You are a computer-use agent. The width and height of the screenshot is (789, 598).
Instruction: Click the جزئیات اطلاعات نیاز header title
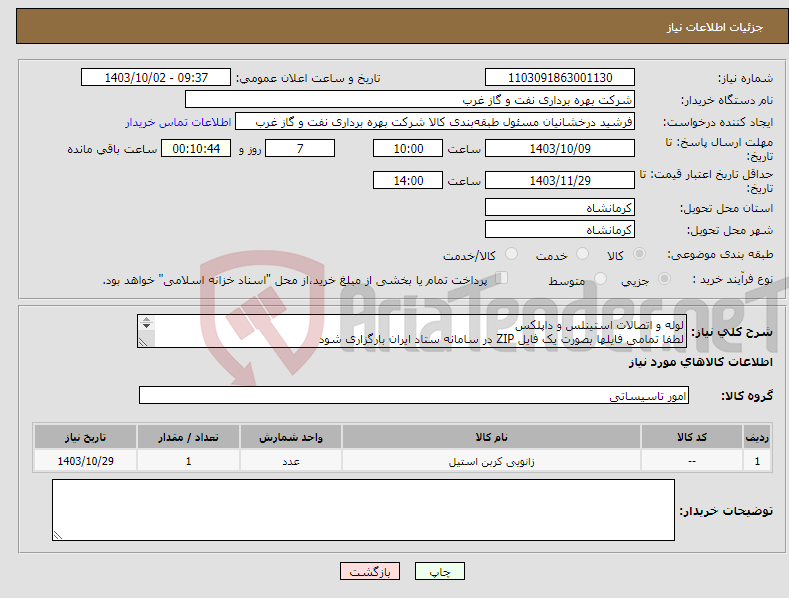tap(715, 27)
